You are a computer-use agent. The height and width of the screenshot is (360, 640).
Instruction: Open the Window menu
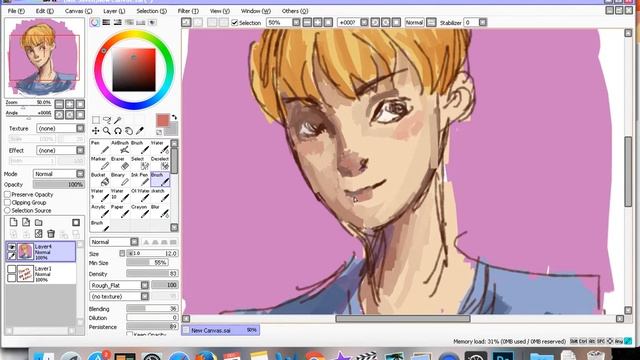point(256,11)
